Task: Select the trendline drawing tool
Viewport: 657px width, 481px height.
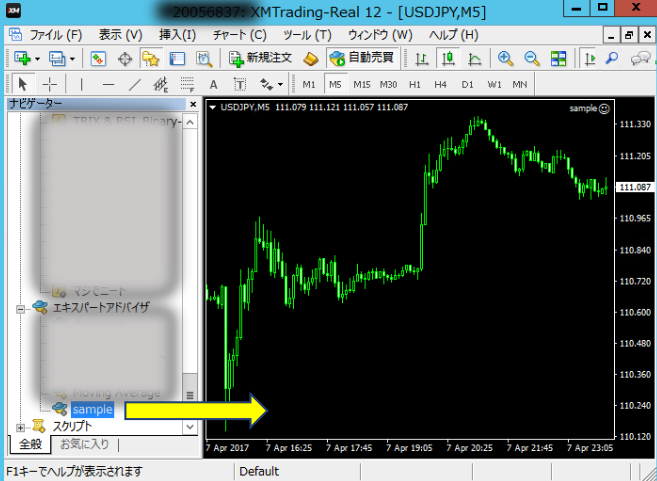Action: pos(135,85)
